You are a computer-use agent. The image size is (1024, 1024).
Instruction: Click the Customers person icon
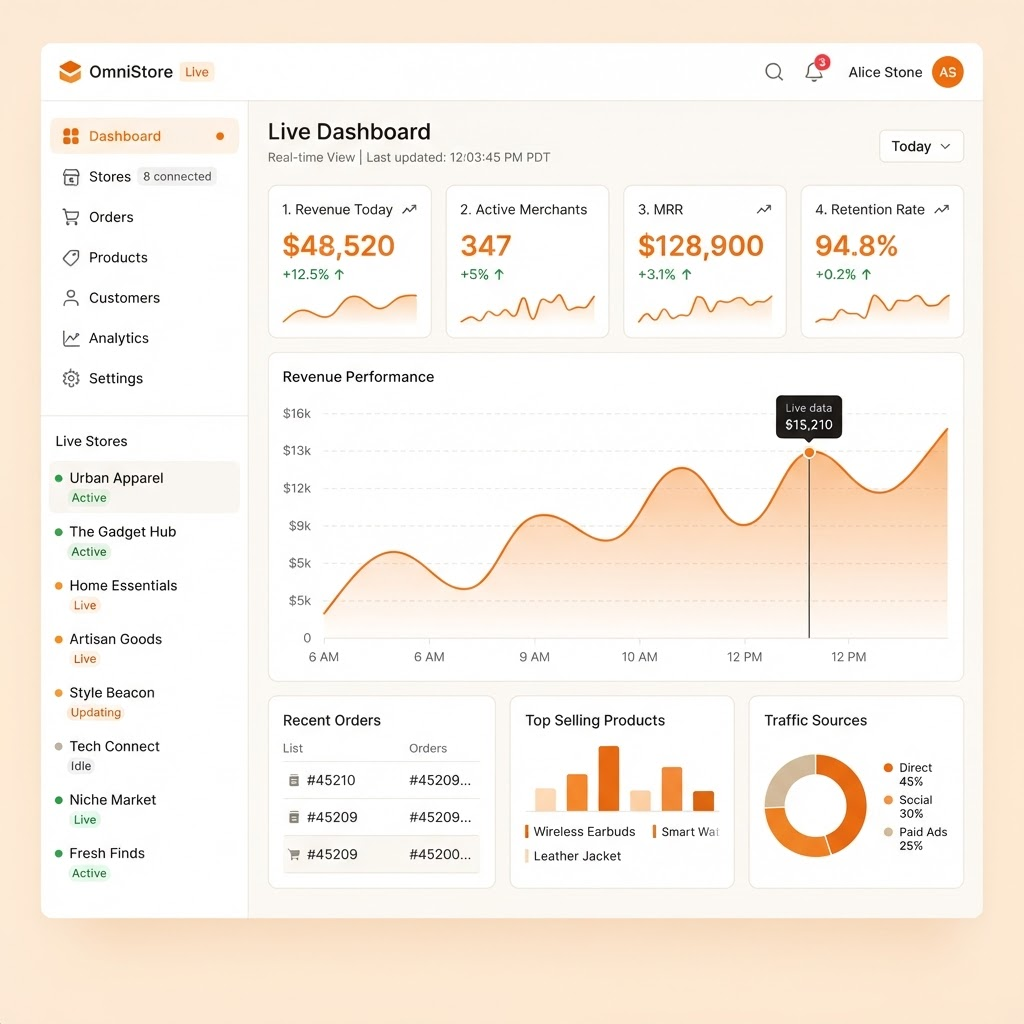pyautogui.click(x=71, y=298)
